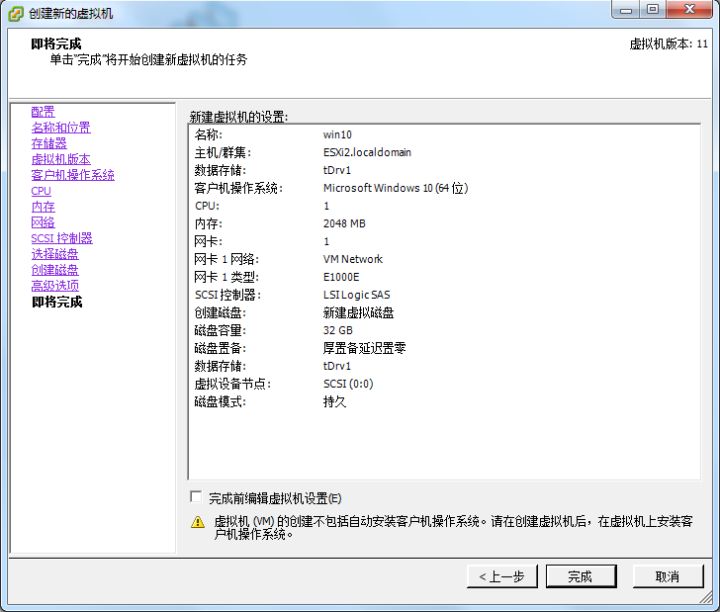Cancel the wizard with 取消

pyautogui.click(x=668, y=576)
